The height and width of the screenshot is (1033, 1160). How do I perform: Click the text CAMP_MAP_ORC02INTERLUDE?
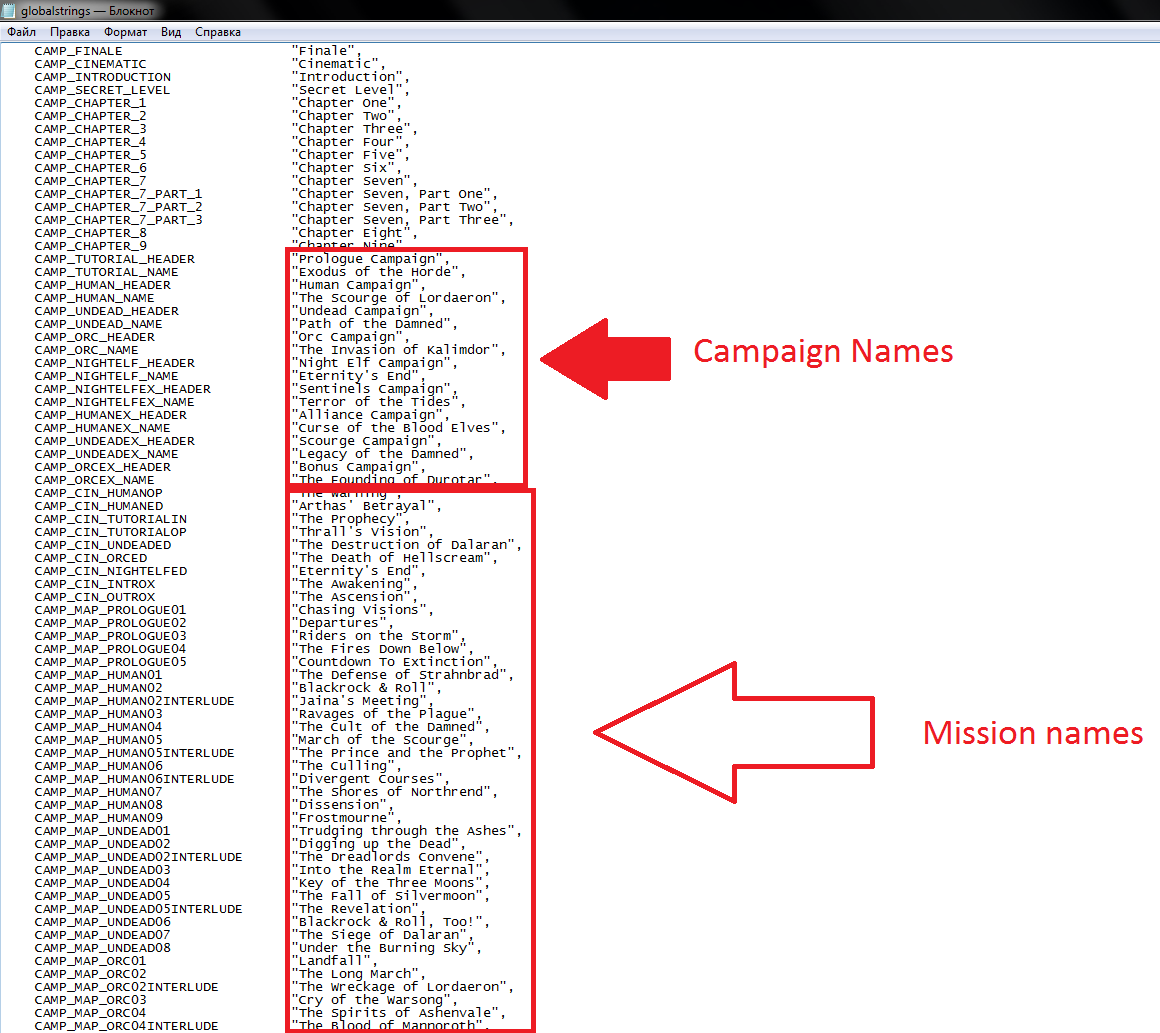(x=127, y=987)
